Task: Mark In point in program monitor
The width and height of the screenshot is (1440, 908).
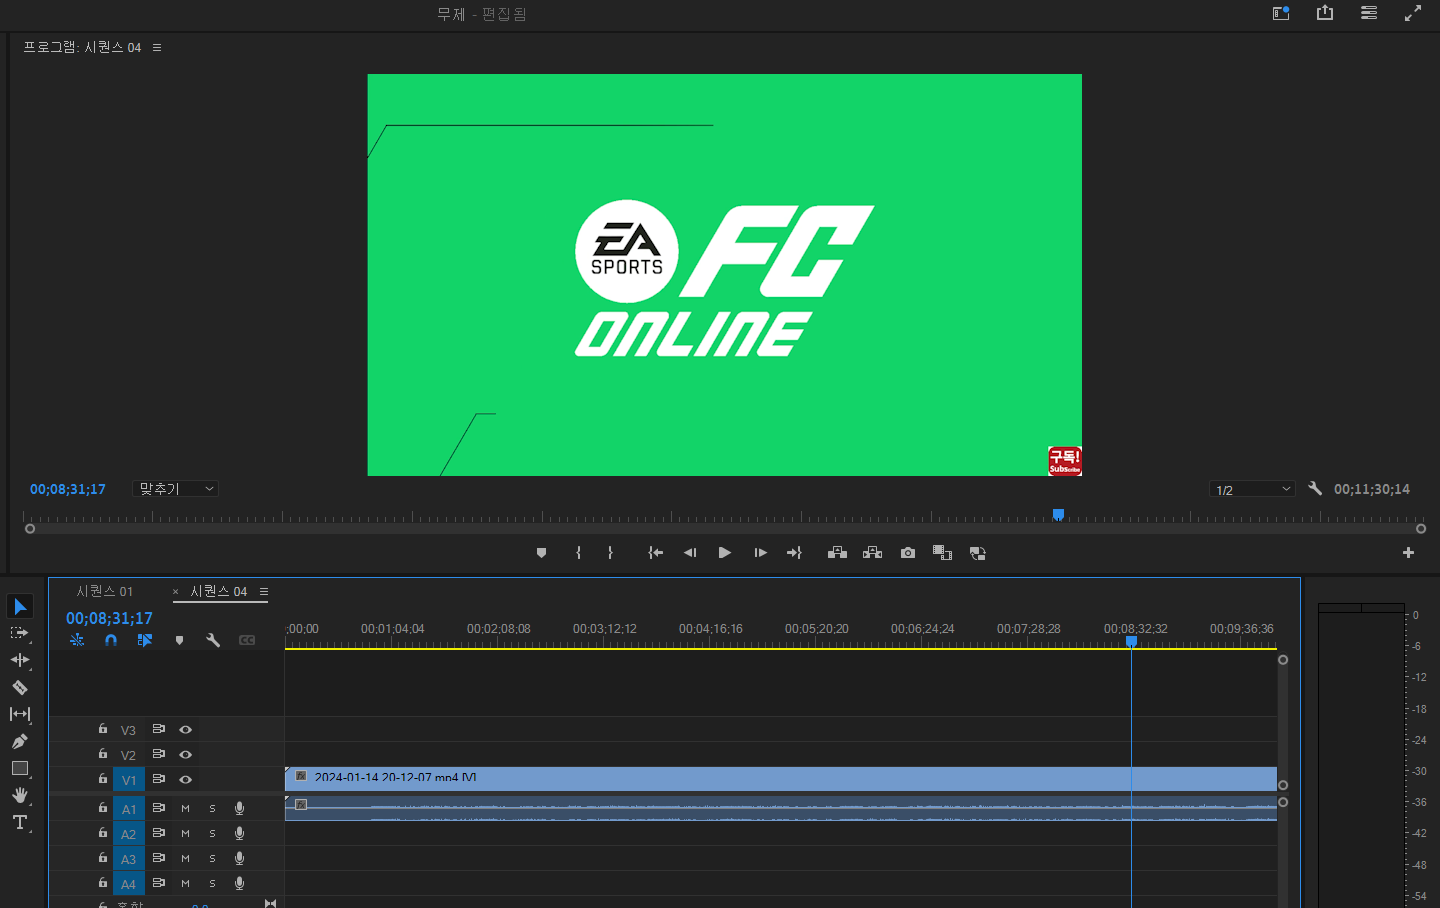Action: [x=579, y=553]
